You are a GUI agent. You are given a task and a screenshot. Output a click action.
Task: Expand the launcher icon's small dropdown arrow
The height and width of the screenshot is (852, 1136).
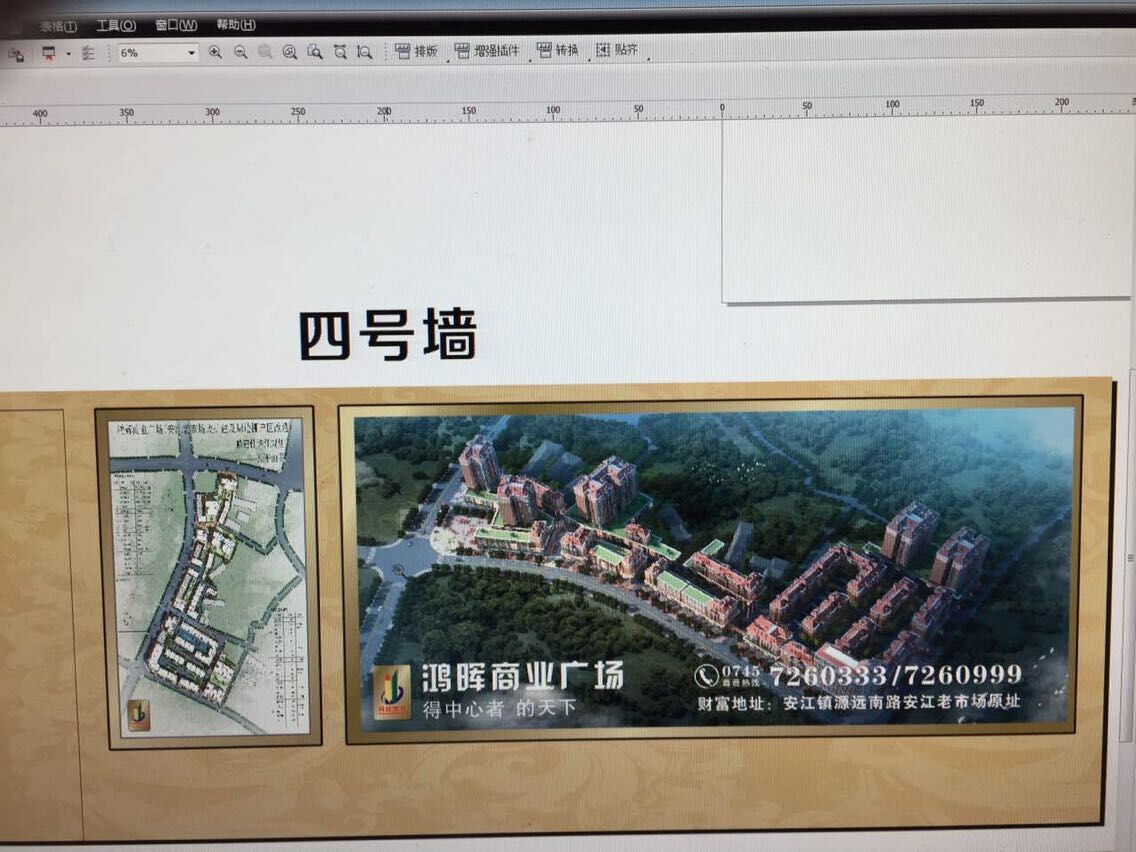coord(68,54)
